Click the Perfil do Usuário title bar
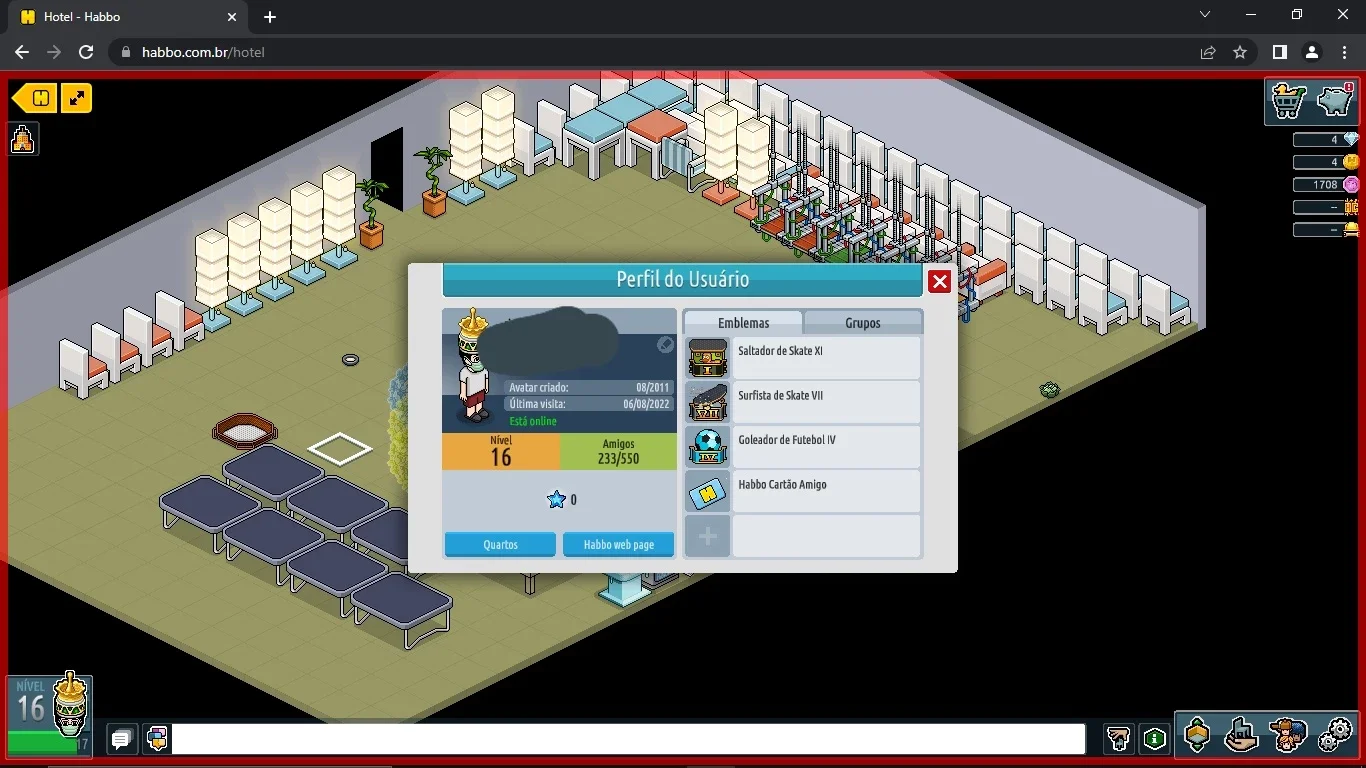 [x=682, y=280]
